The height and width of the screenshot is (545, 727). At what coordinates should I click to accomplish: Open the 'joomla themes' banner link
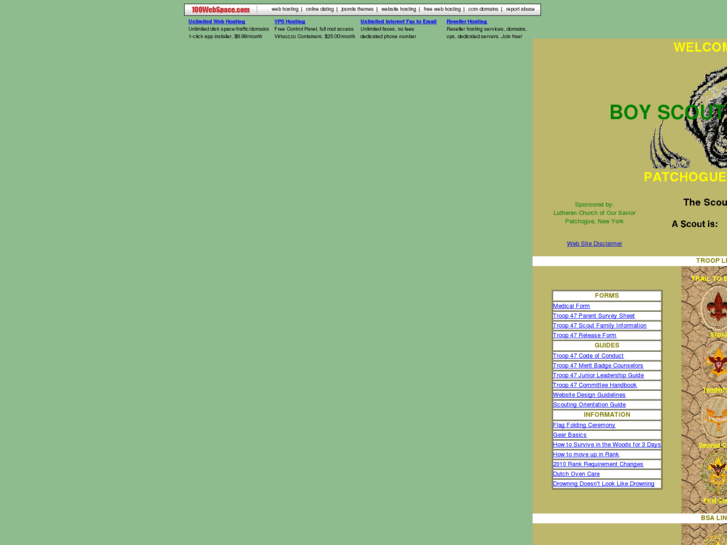(357, 9)
